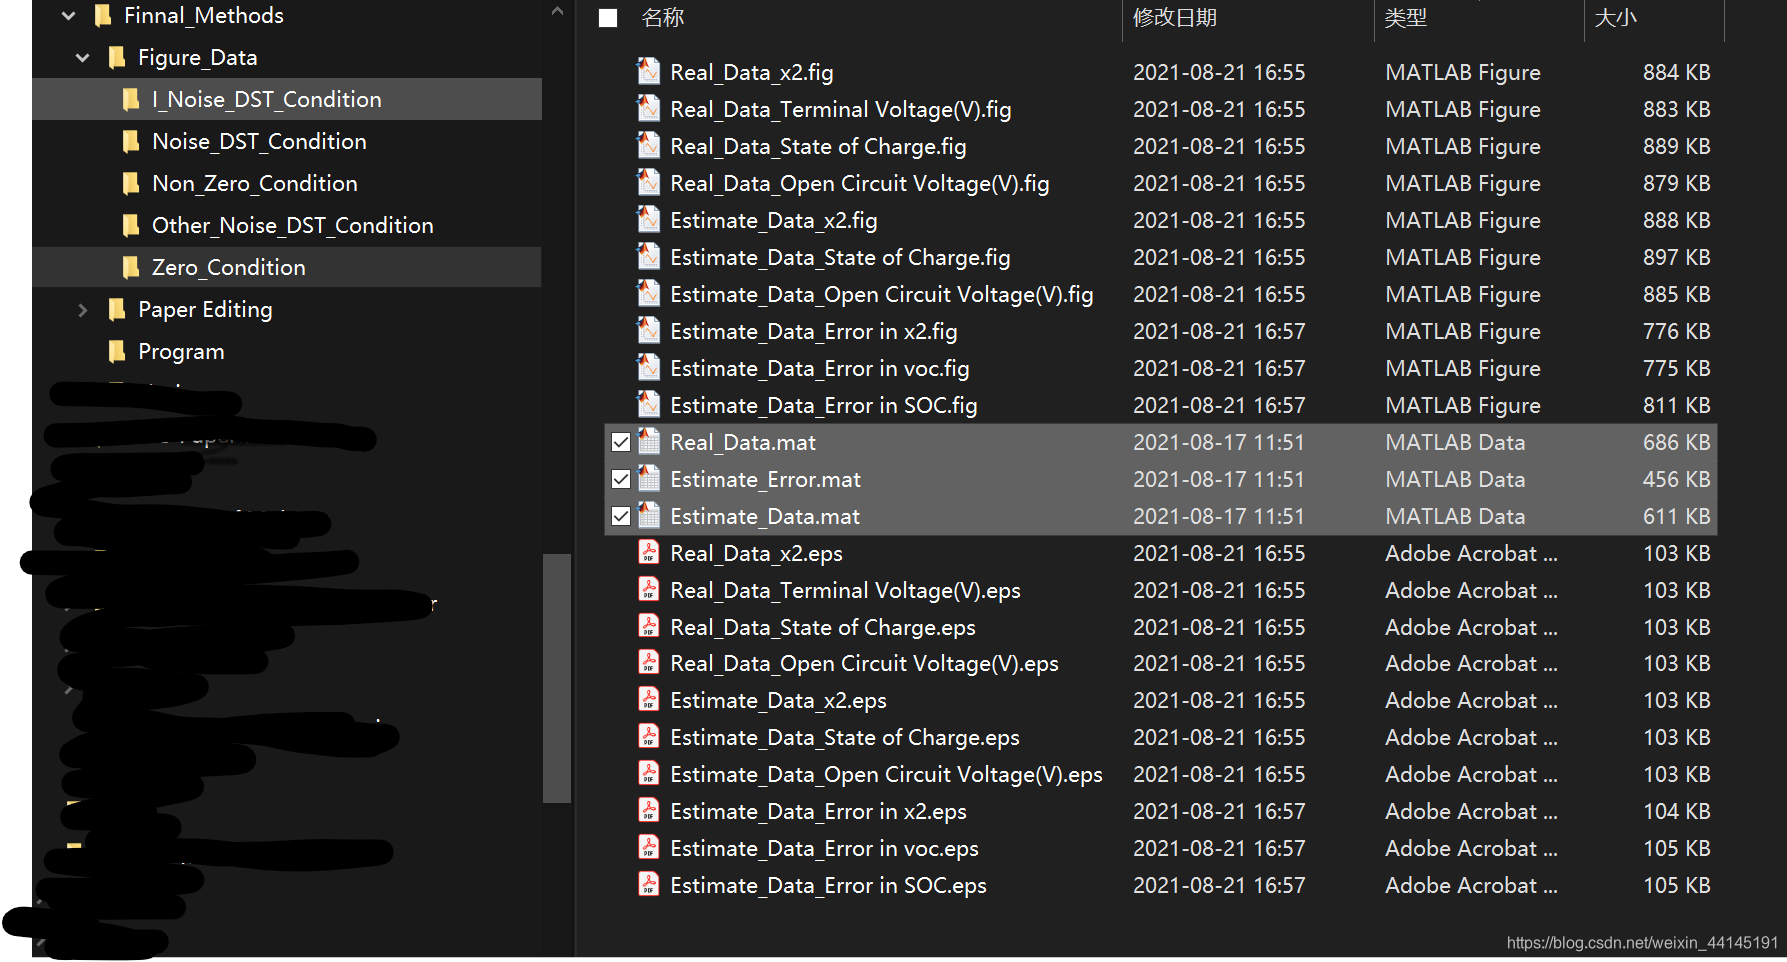
Task: Click the Estimate_Data_Error in SOC.fig icon
Action: click(x=649, y=404)
